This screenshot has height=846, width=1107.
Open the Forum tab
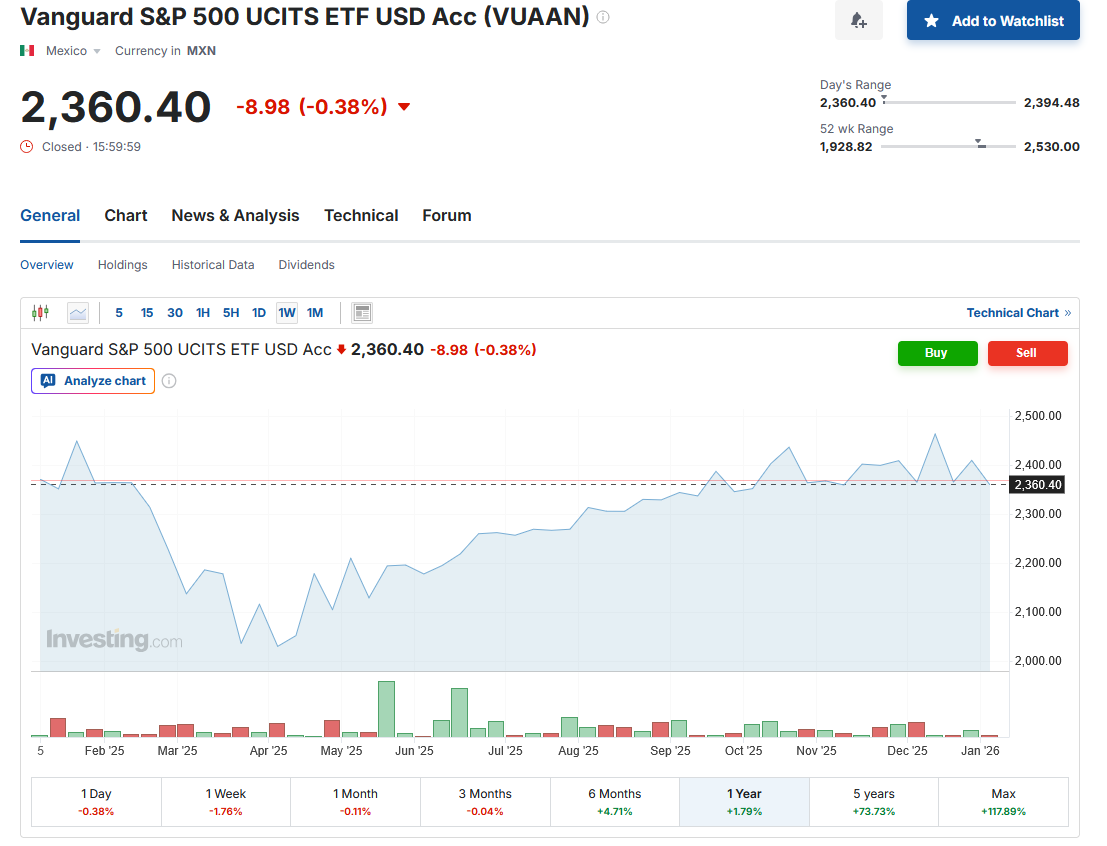pyautogui.click(x=447, y=215)
